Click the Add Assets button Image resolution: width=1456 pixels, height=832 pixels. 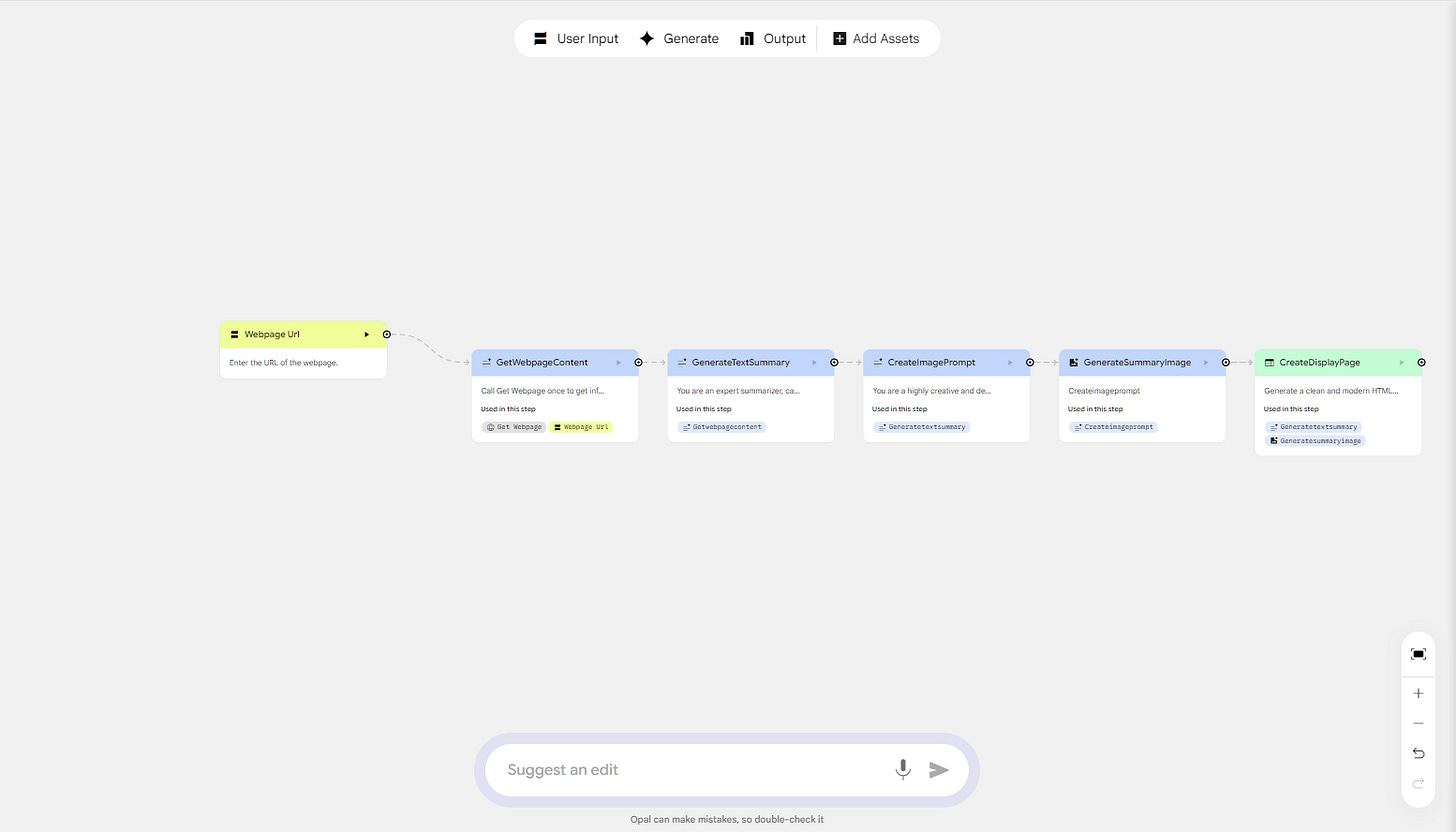point(876,38)
